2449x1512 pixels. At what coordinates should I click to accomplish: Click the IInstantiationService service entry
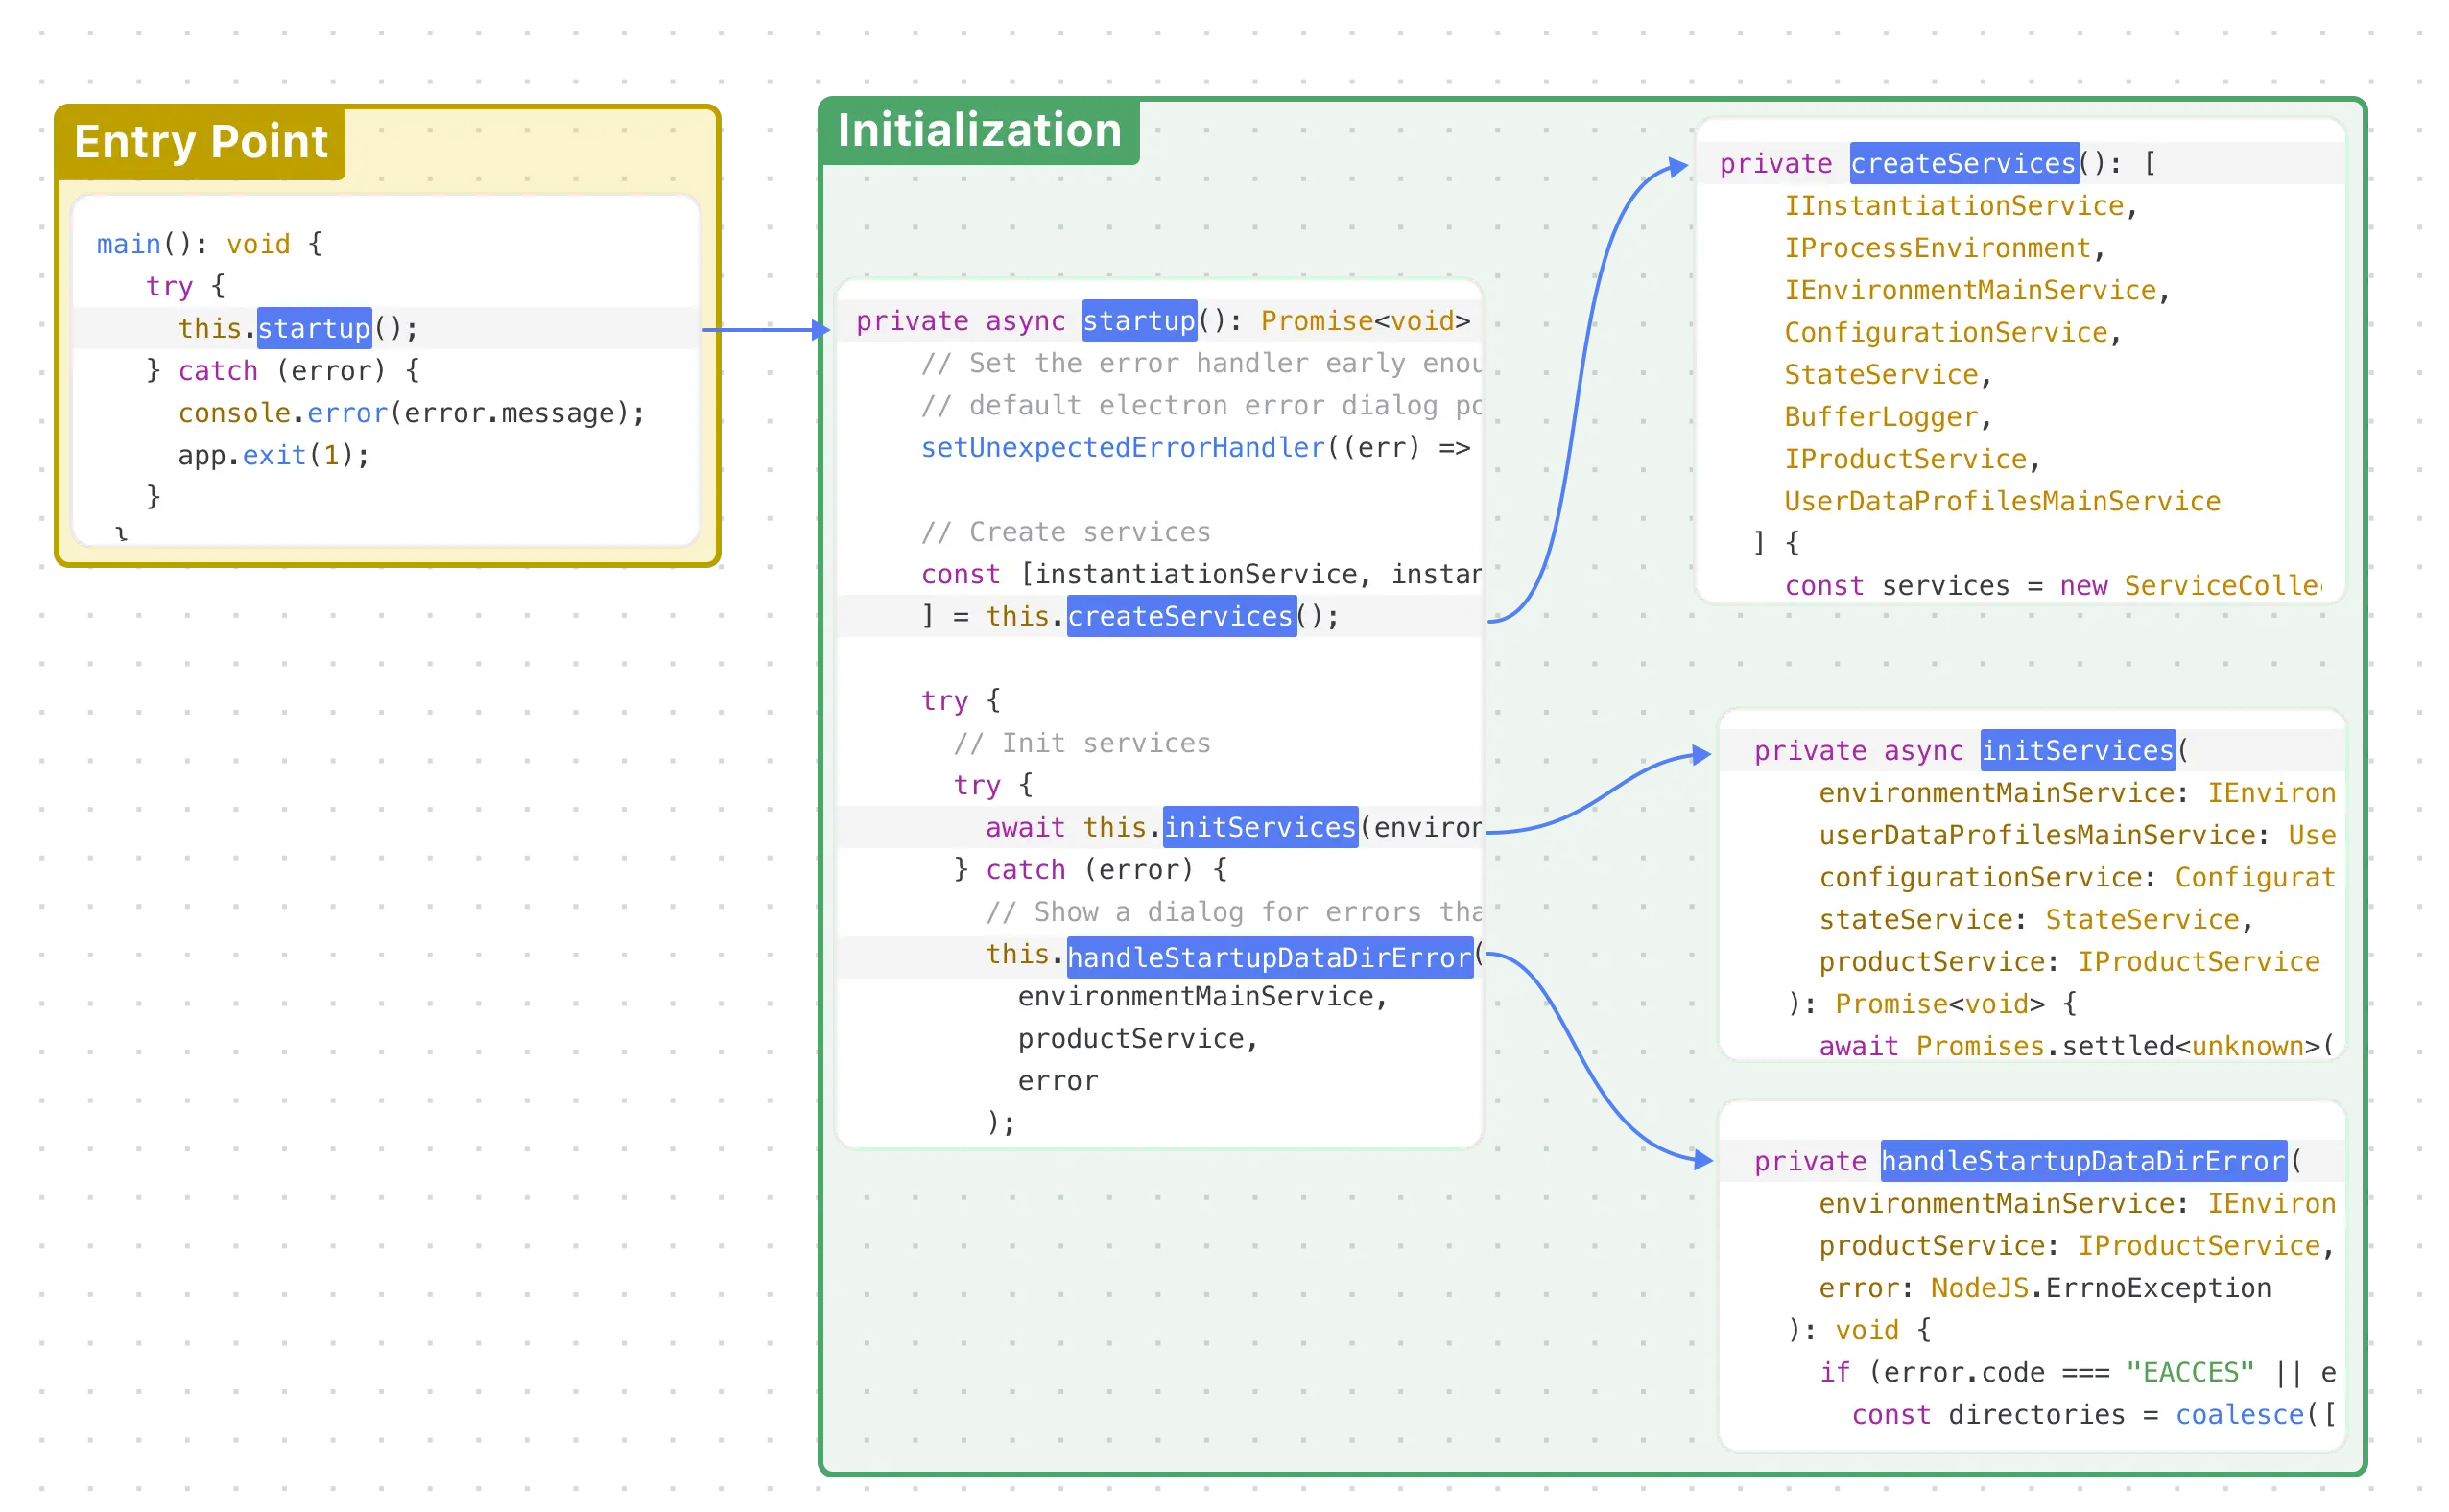(1955, 205)
